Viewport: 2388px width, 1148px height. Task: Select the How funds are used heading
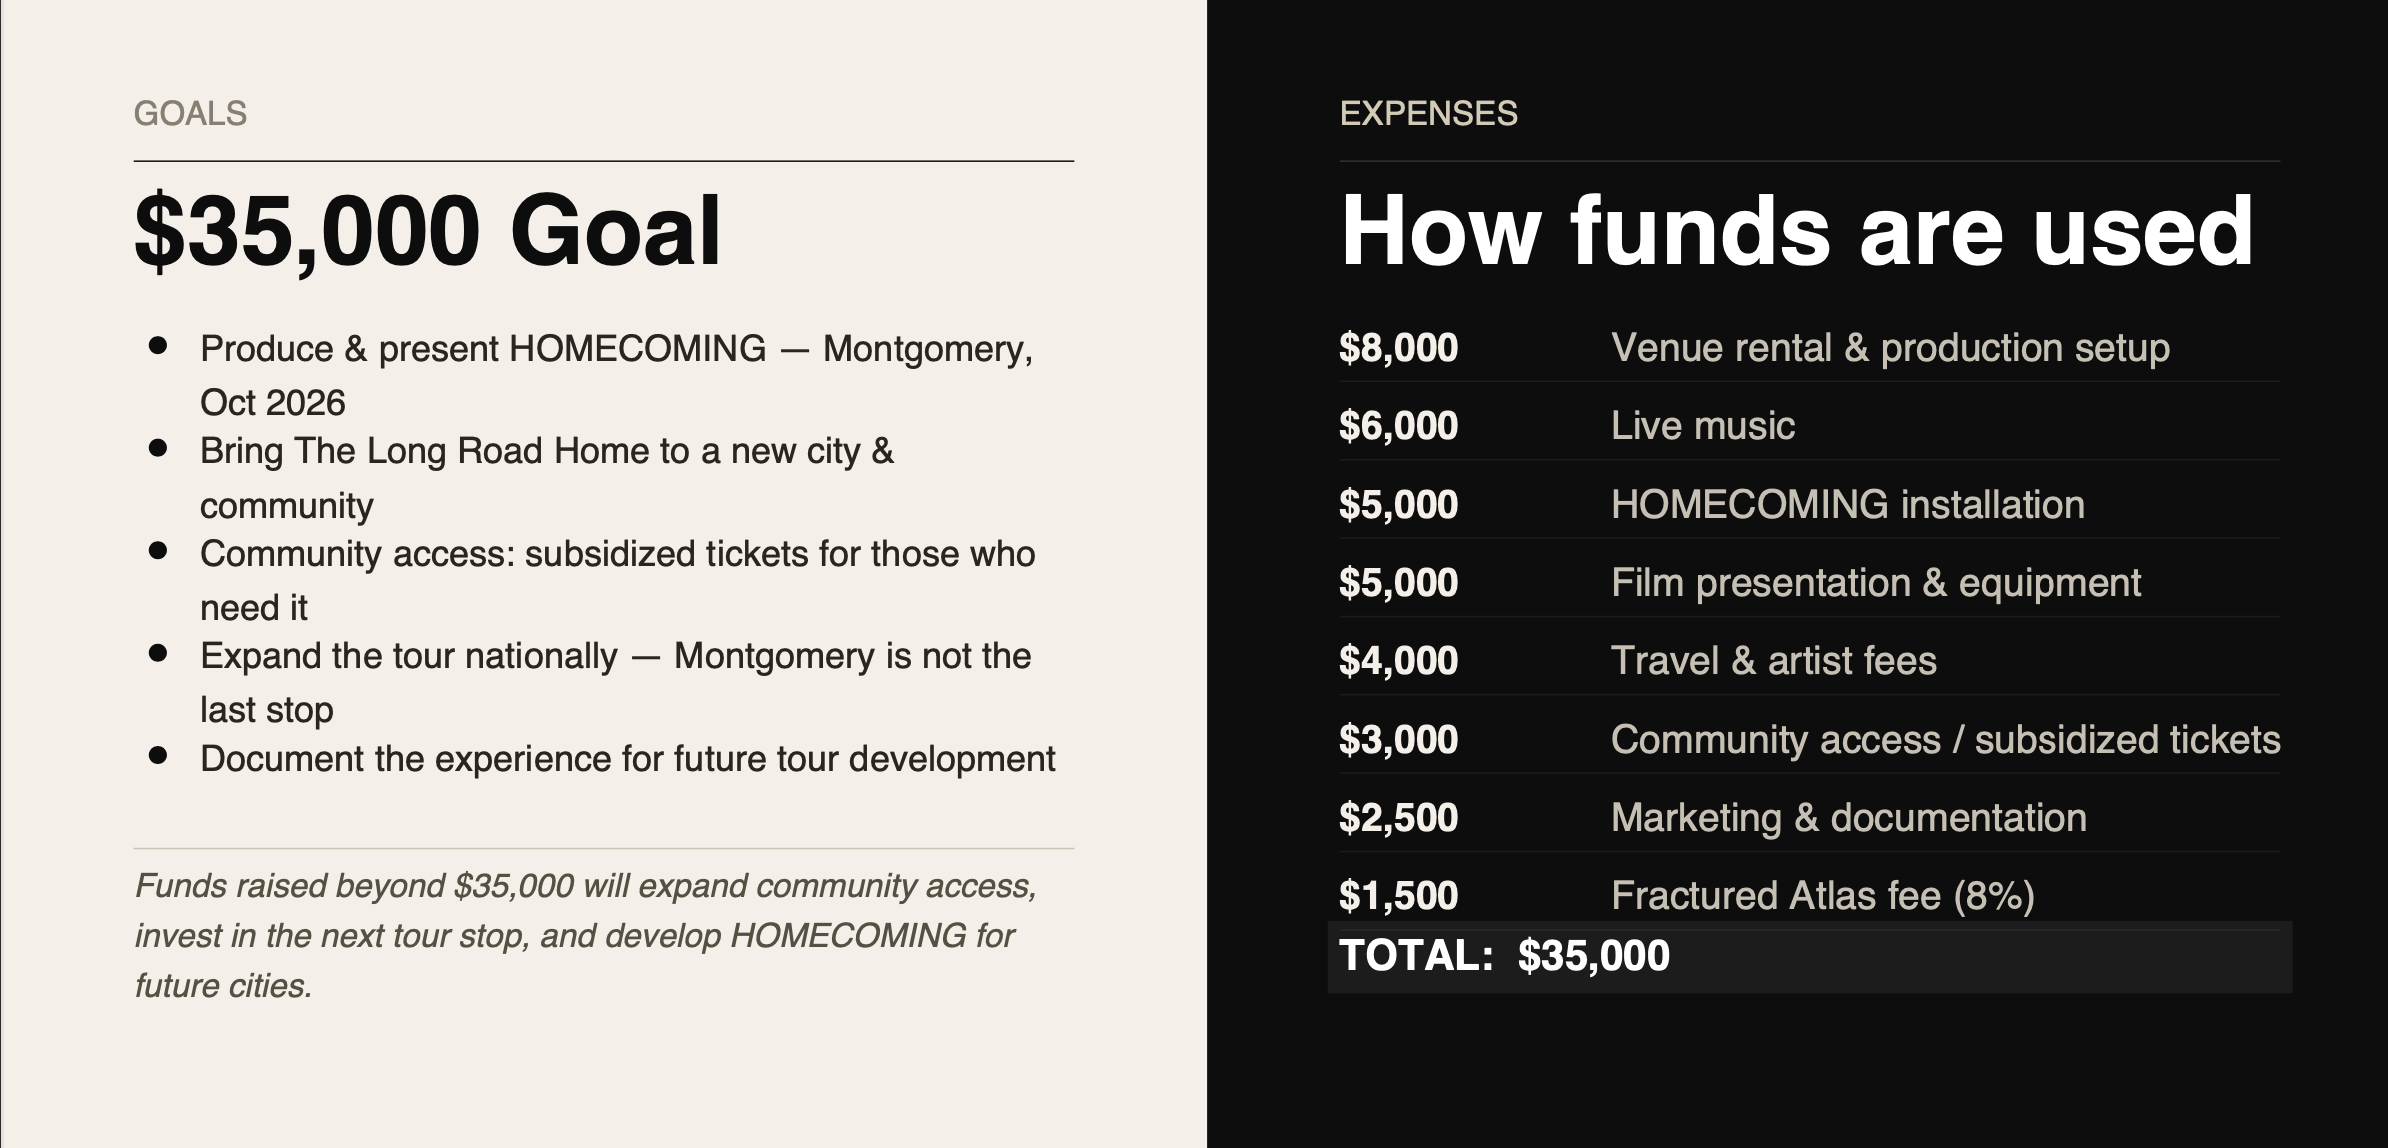coord(1797,231)
